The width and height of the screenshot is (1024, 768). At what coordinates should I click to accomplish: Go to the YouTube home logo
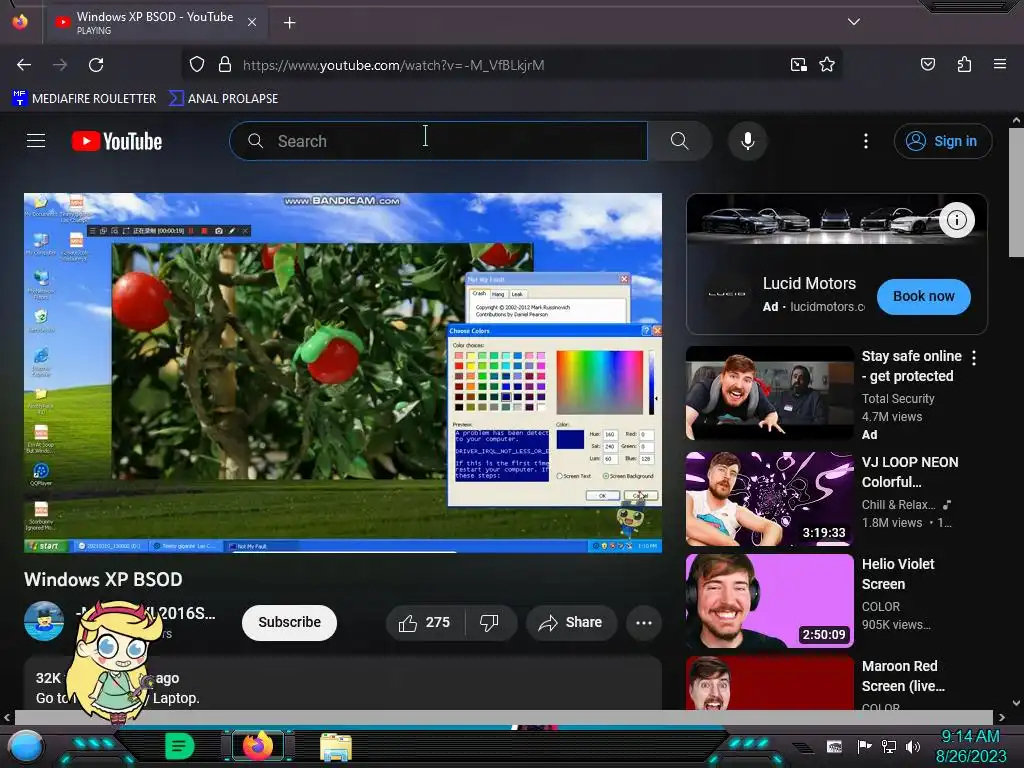click(117, 141)
